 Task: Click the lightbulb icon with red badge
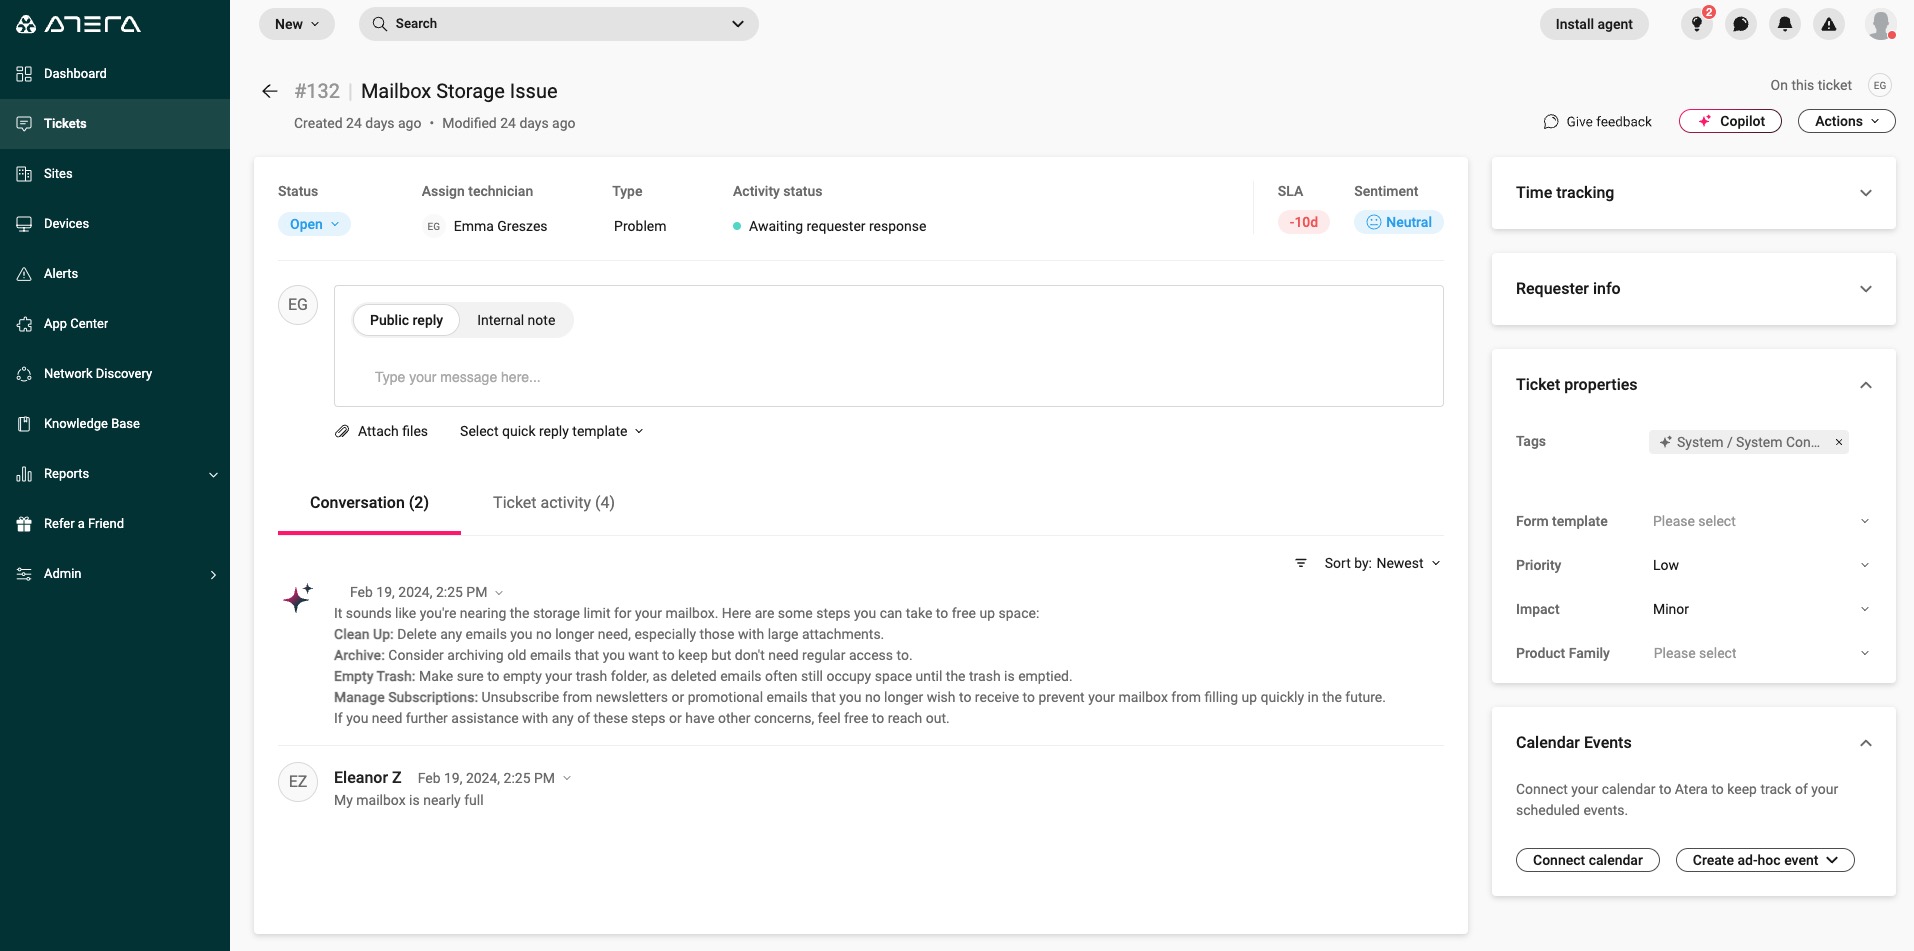(x=1696, y=24)
